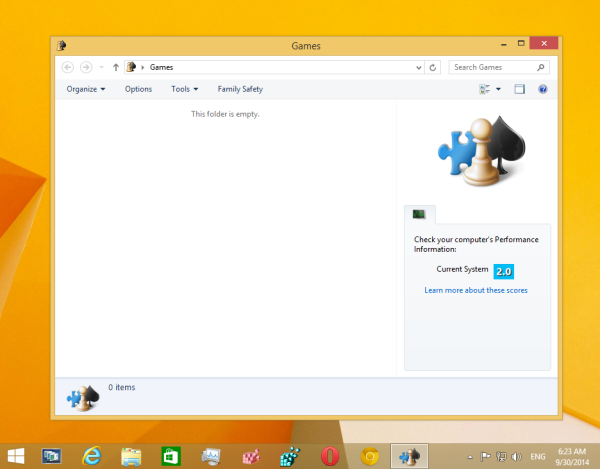This screenshot has width=600, height=469.
Task: Click the 0 items status text
Action: point(122,387)
